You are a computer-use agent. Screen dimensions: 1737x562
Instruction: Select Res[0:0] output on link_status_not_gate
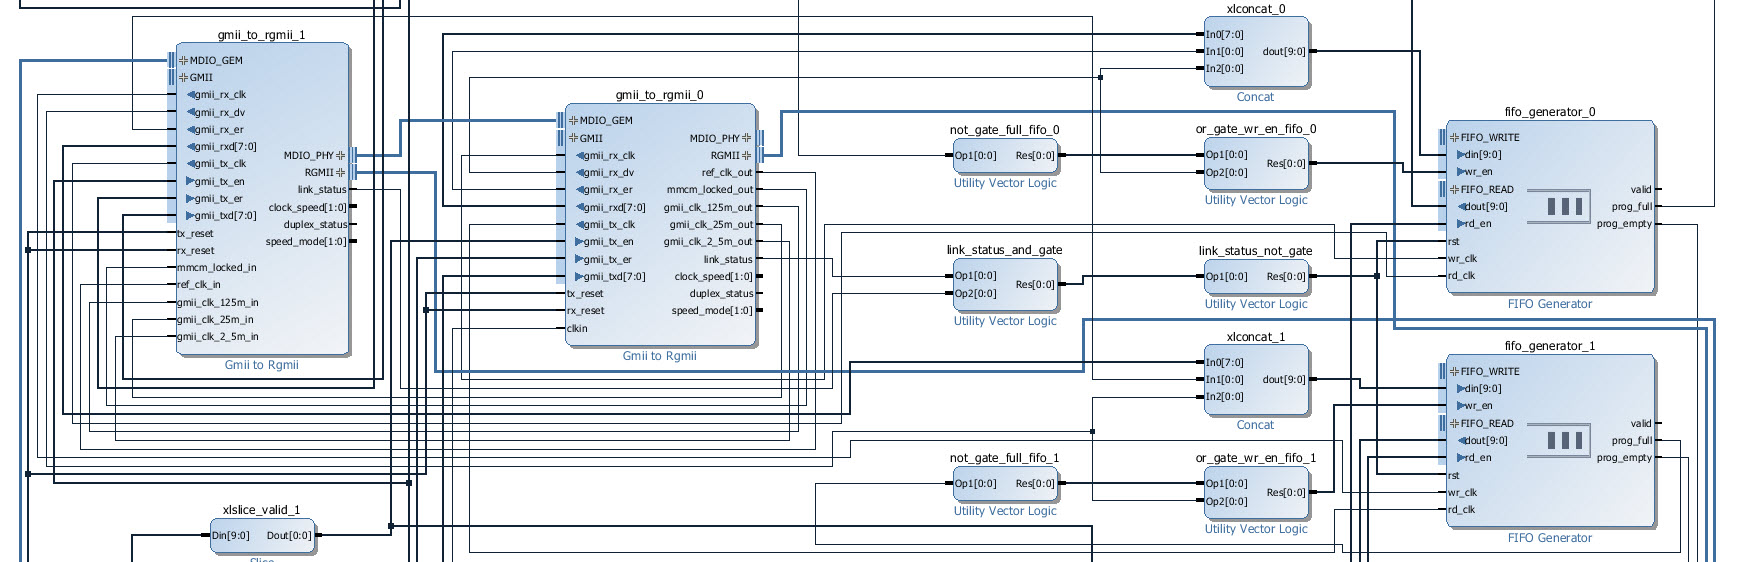[x=1286, y=276]
